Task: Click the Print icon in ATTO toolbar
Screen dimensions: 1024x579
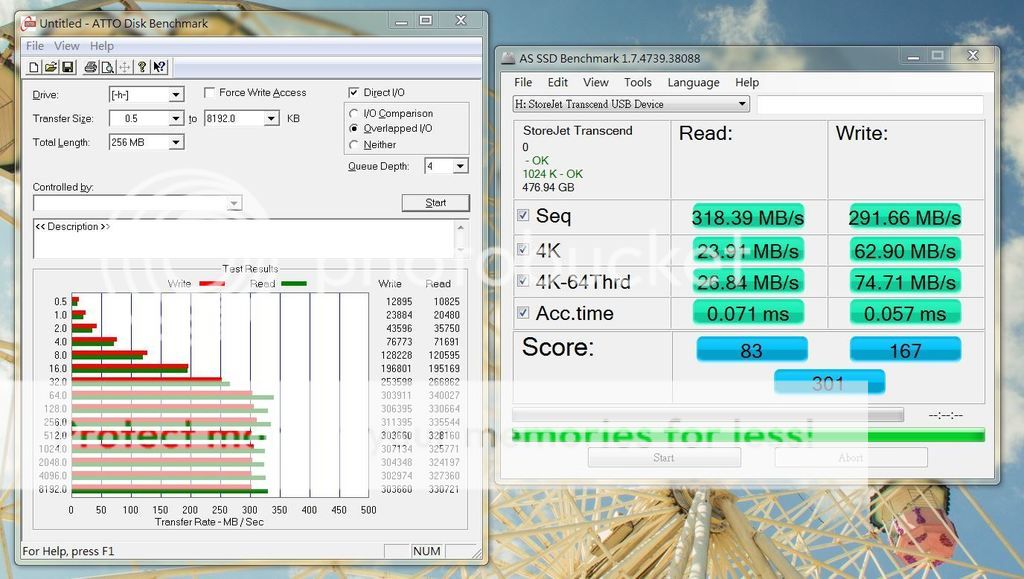Action: pyautogui.click(x=91, y=67)
